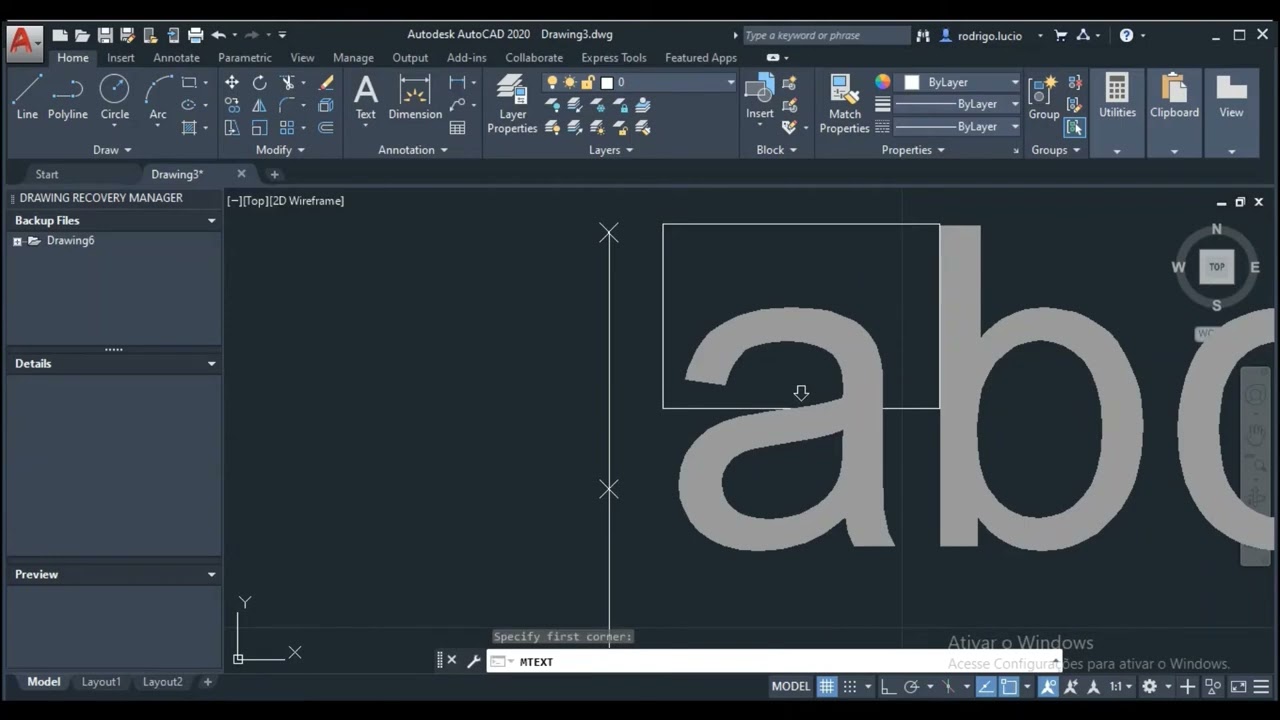Click the Move tool icon
Screen dimensions: 1280x720
232,82
